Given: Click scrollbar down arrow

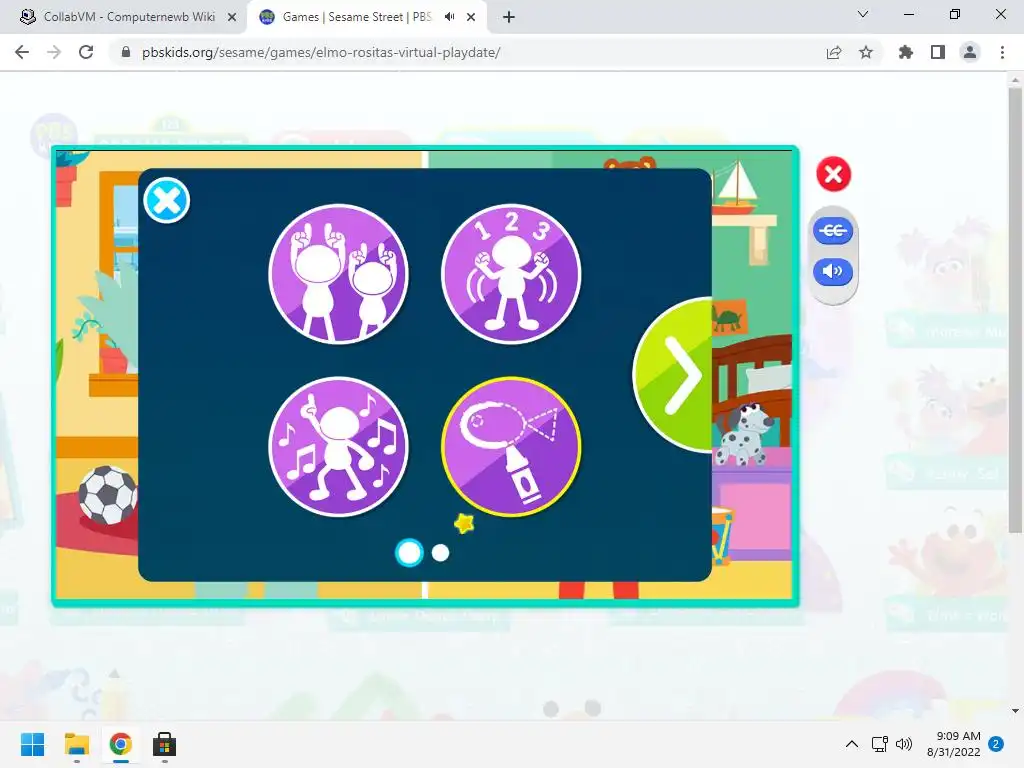Looking at the screenshot, I should click(x=1015, y=711).
